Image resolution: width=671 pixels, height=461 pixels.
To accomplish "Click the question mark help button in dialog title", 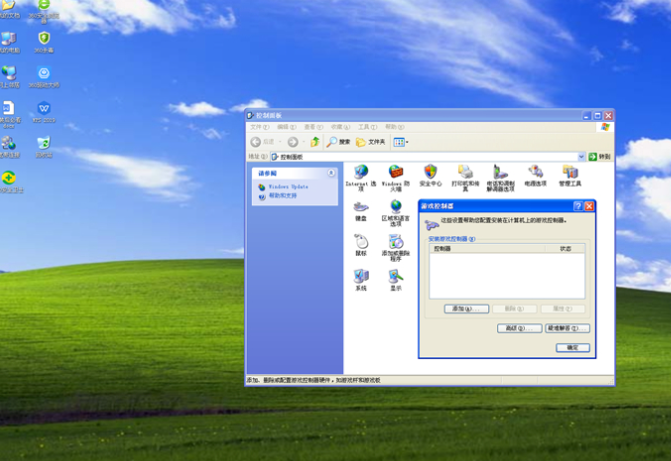I will click(578, 206).
